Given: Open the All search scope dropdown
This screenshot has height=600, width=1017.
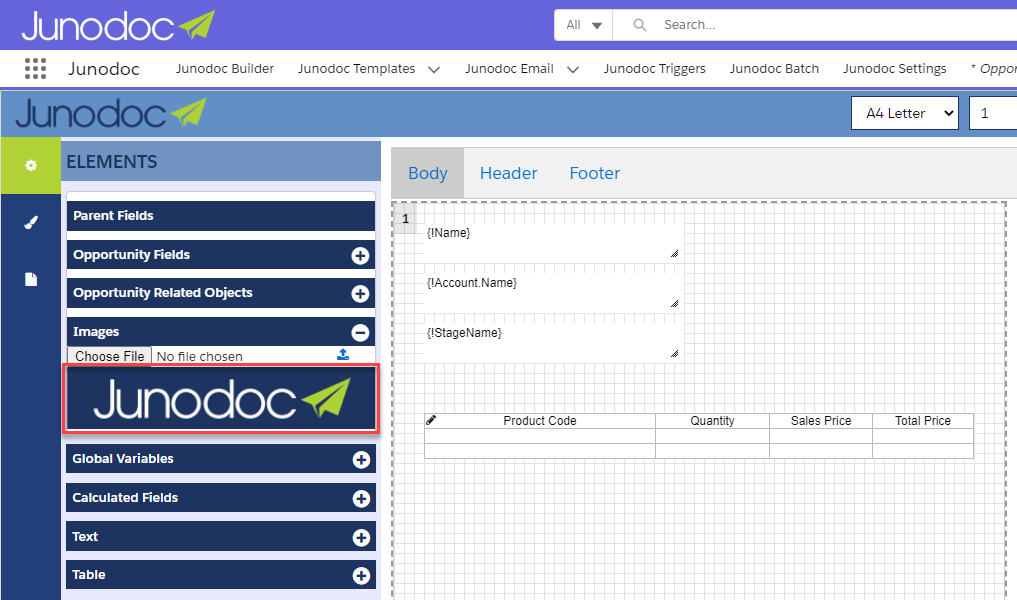Looking at the screenshot, I should coord(583,25).
